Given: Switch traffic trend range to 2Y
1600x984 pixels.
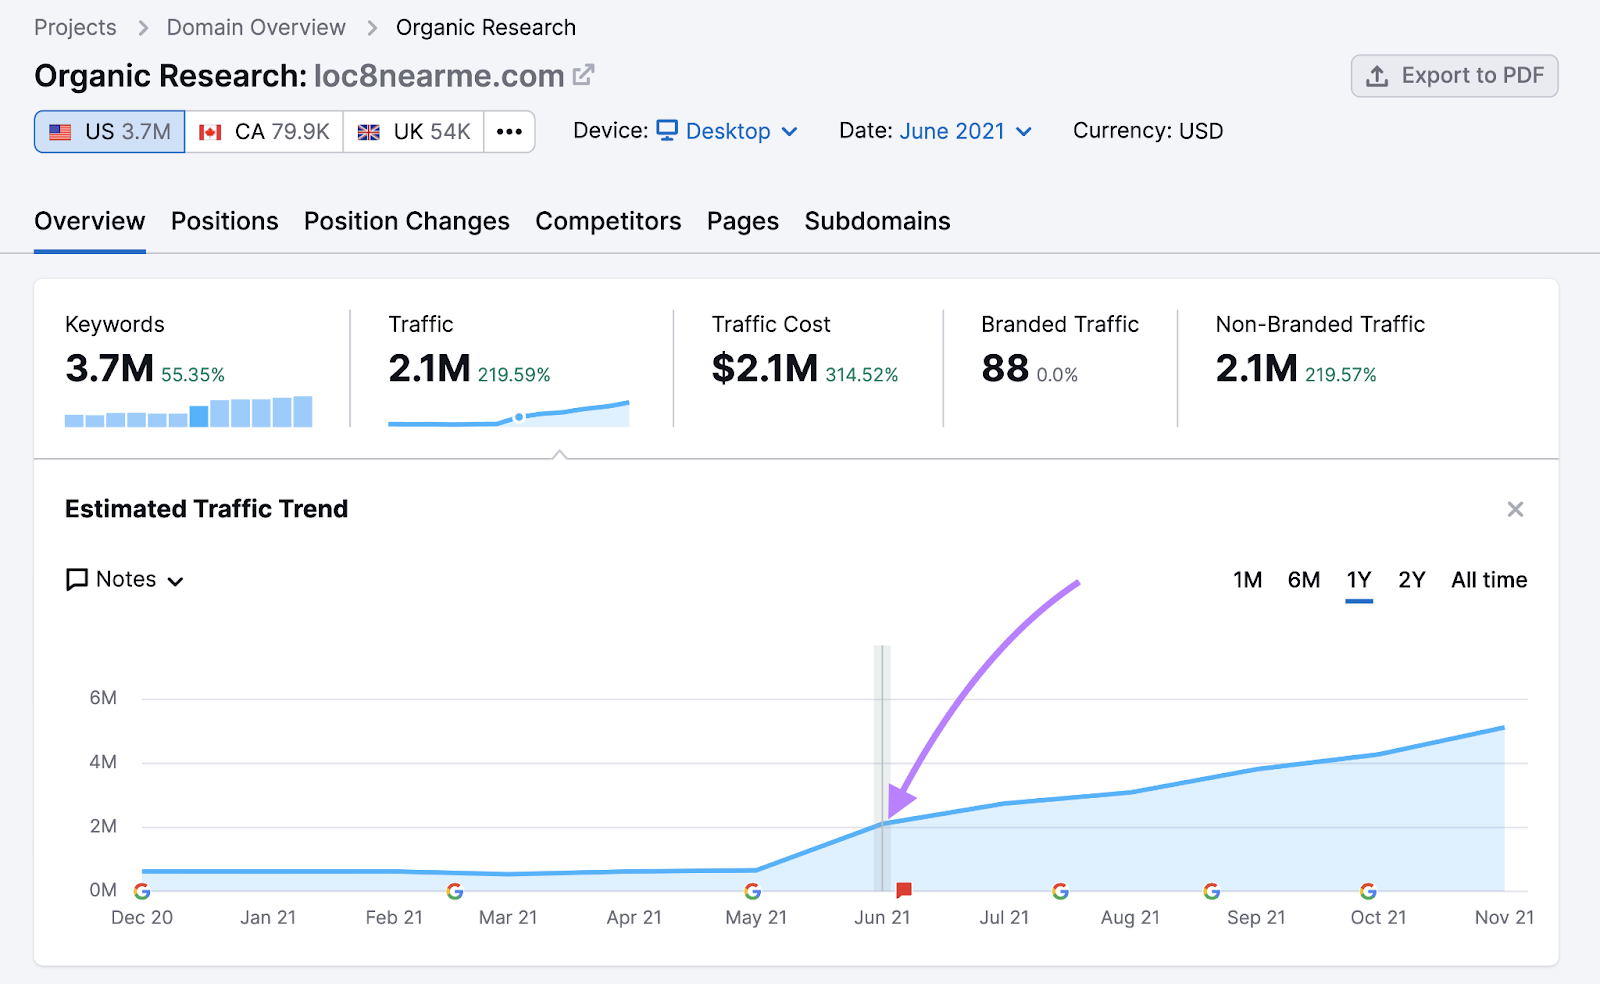Looking at the screenshot, I should point(1411,579).
